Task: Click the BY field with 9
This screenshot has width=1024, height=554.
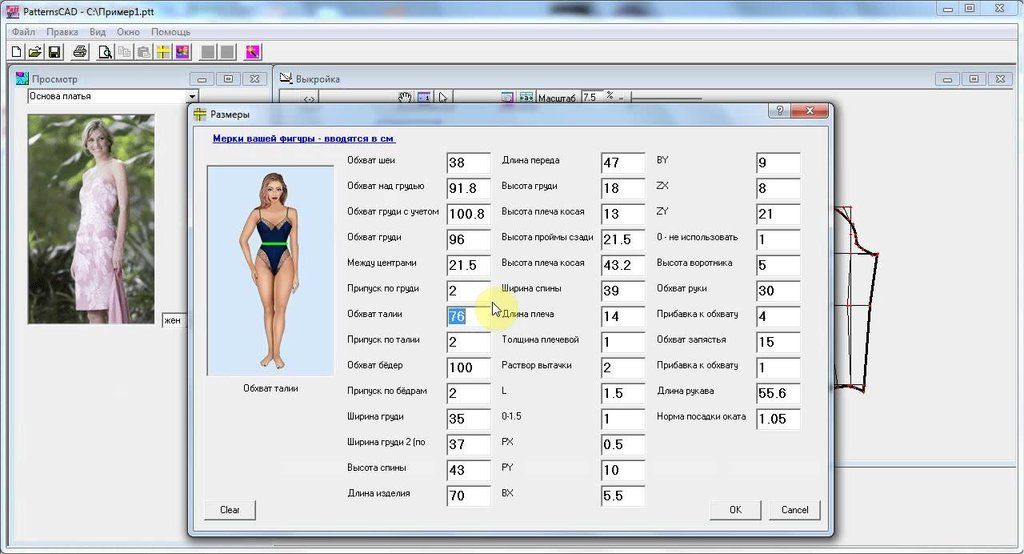Action: (778, 163)
